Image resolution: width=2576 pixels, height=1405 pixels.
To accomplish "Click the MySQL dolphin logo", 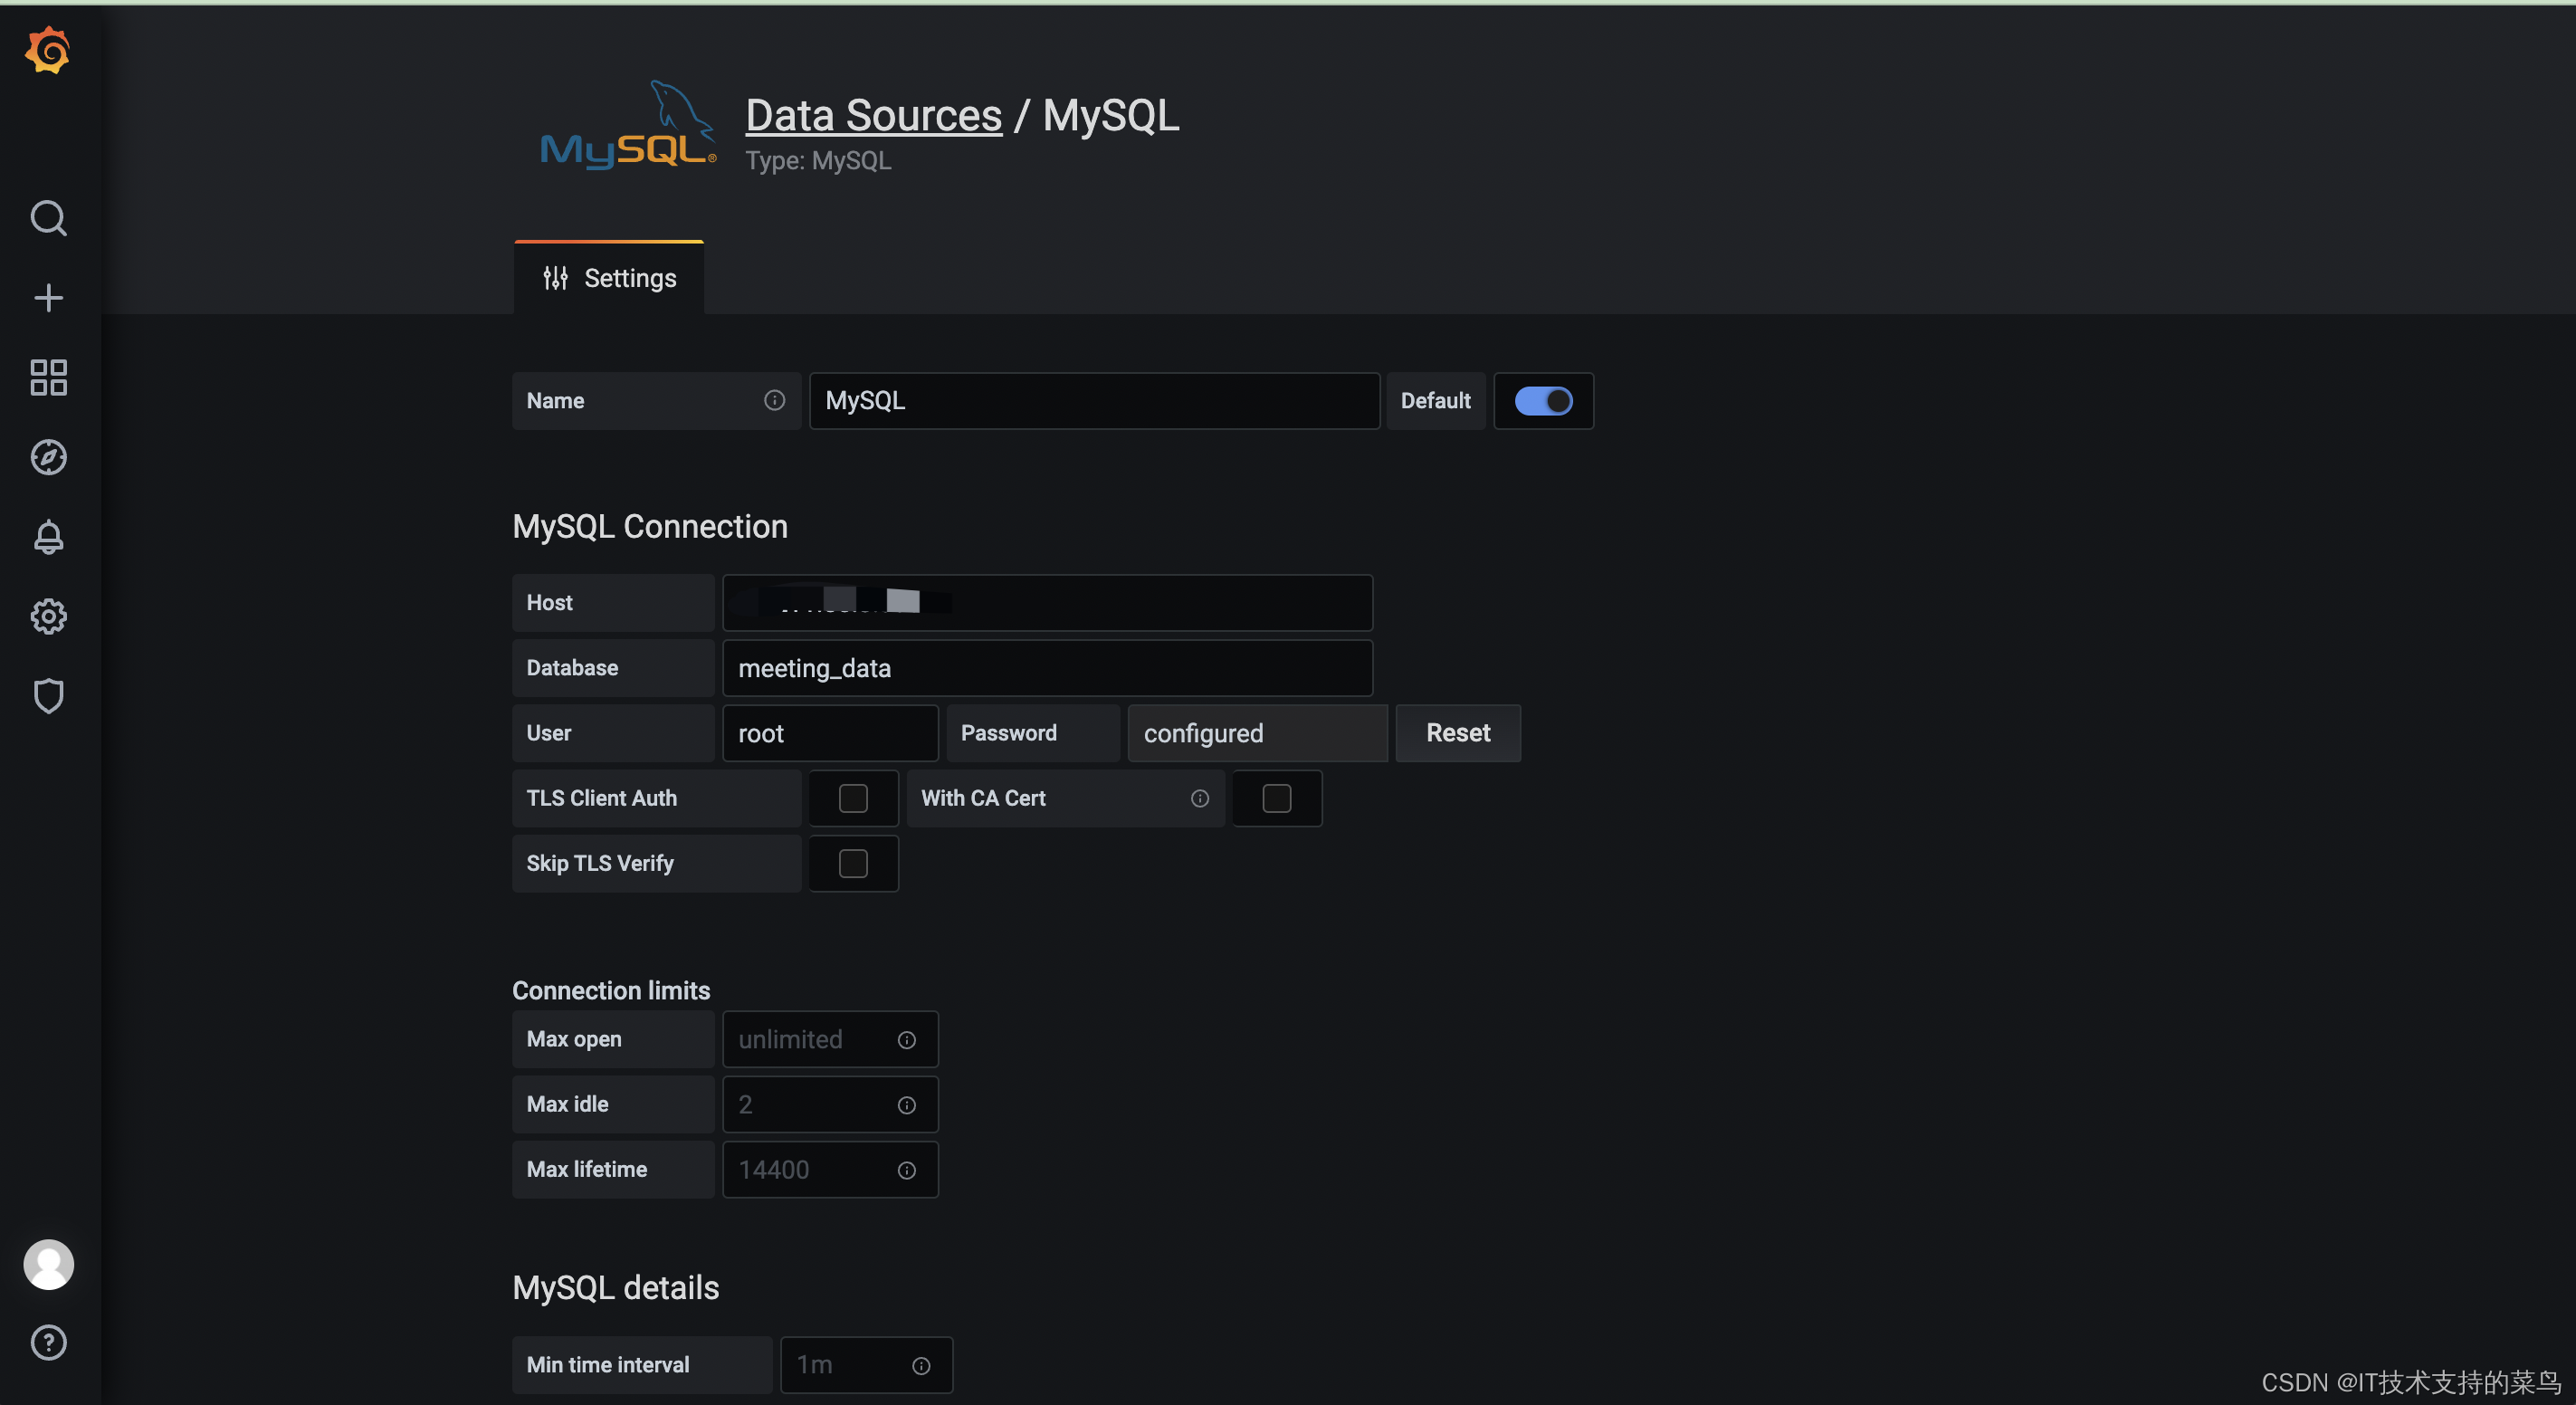I will point(628,126).
